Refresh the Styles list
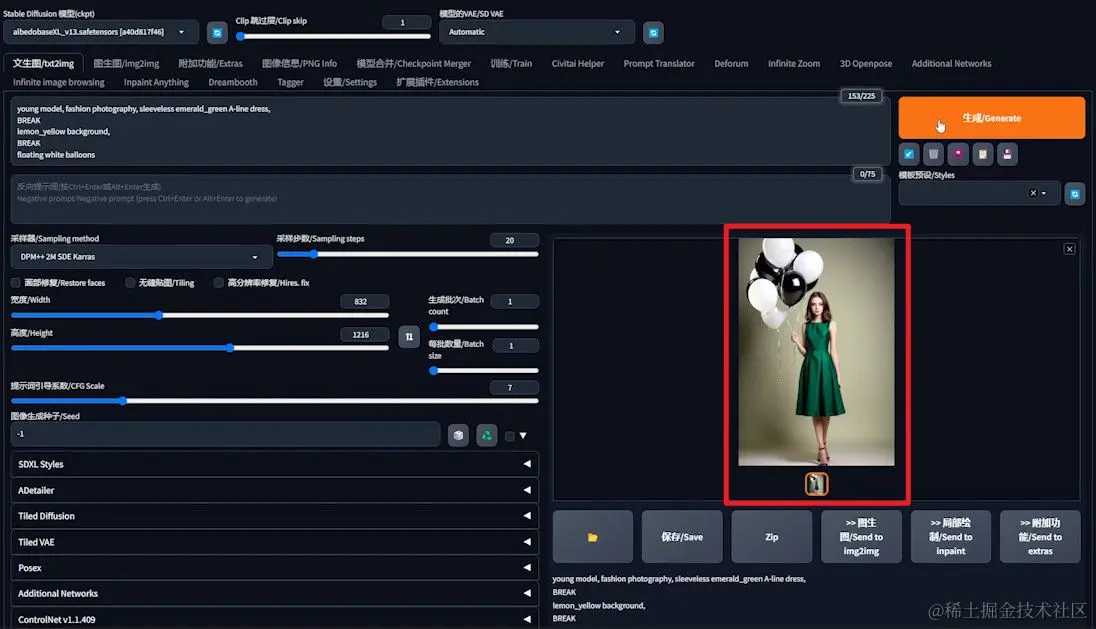 1074,194
